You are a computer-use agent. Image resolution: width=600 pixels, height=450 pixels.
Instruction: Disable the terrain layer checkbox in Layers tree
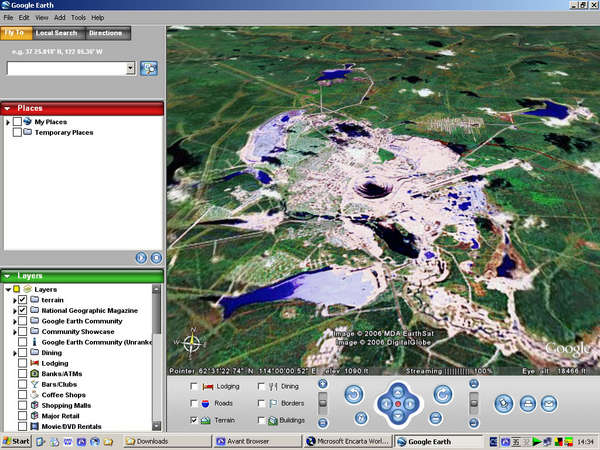coord(23,300)
